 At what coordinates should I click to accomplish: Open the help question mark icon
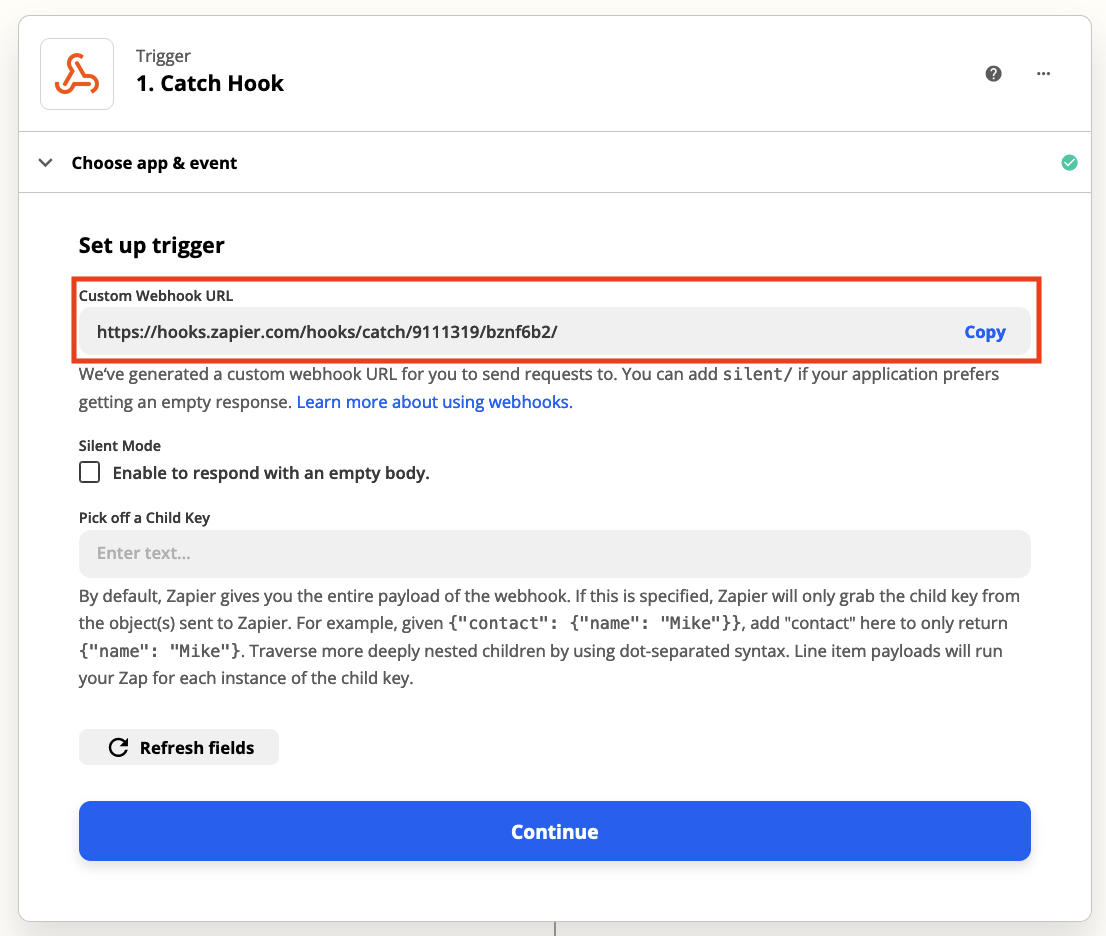tap(993, 74)
